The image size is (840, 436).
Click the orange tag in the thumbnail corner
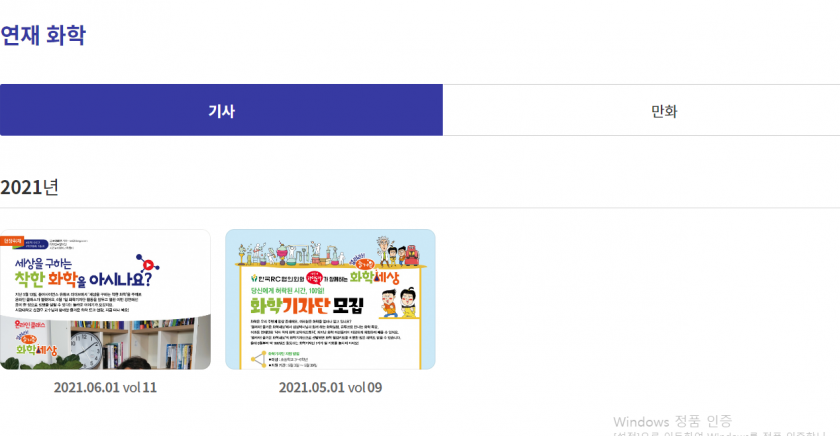(x=11, y=242)
